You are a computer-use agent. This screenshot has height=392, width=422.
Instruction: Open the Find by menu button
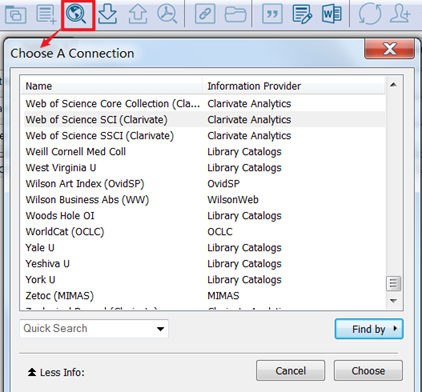tap(369, 329)
